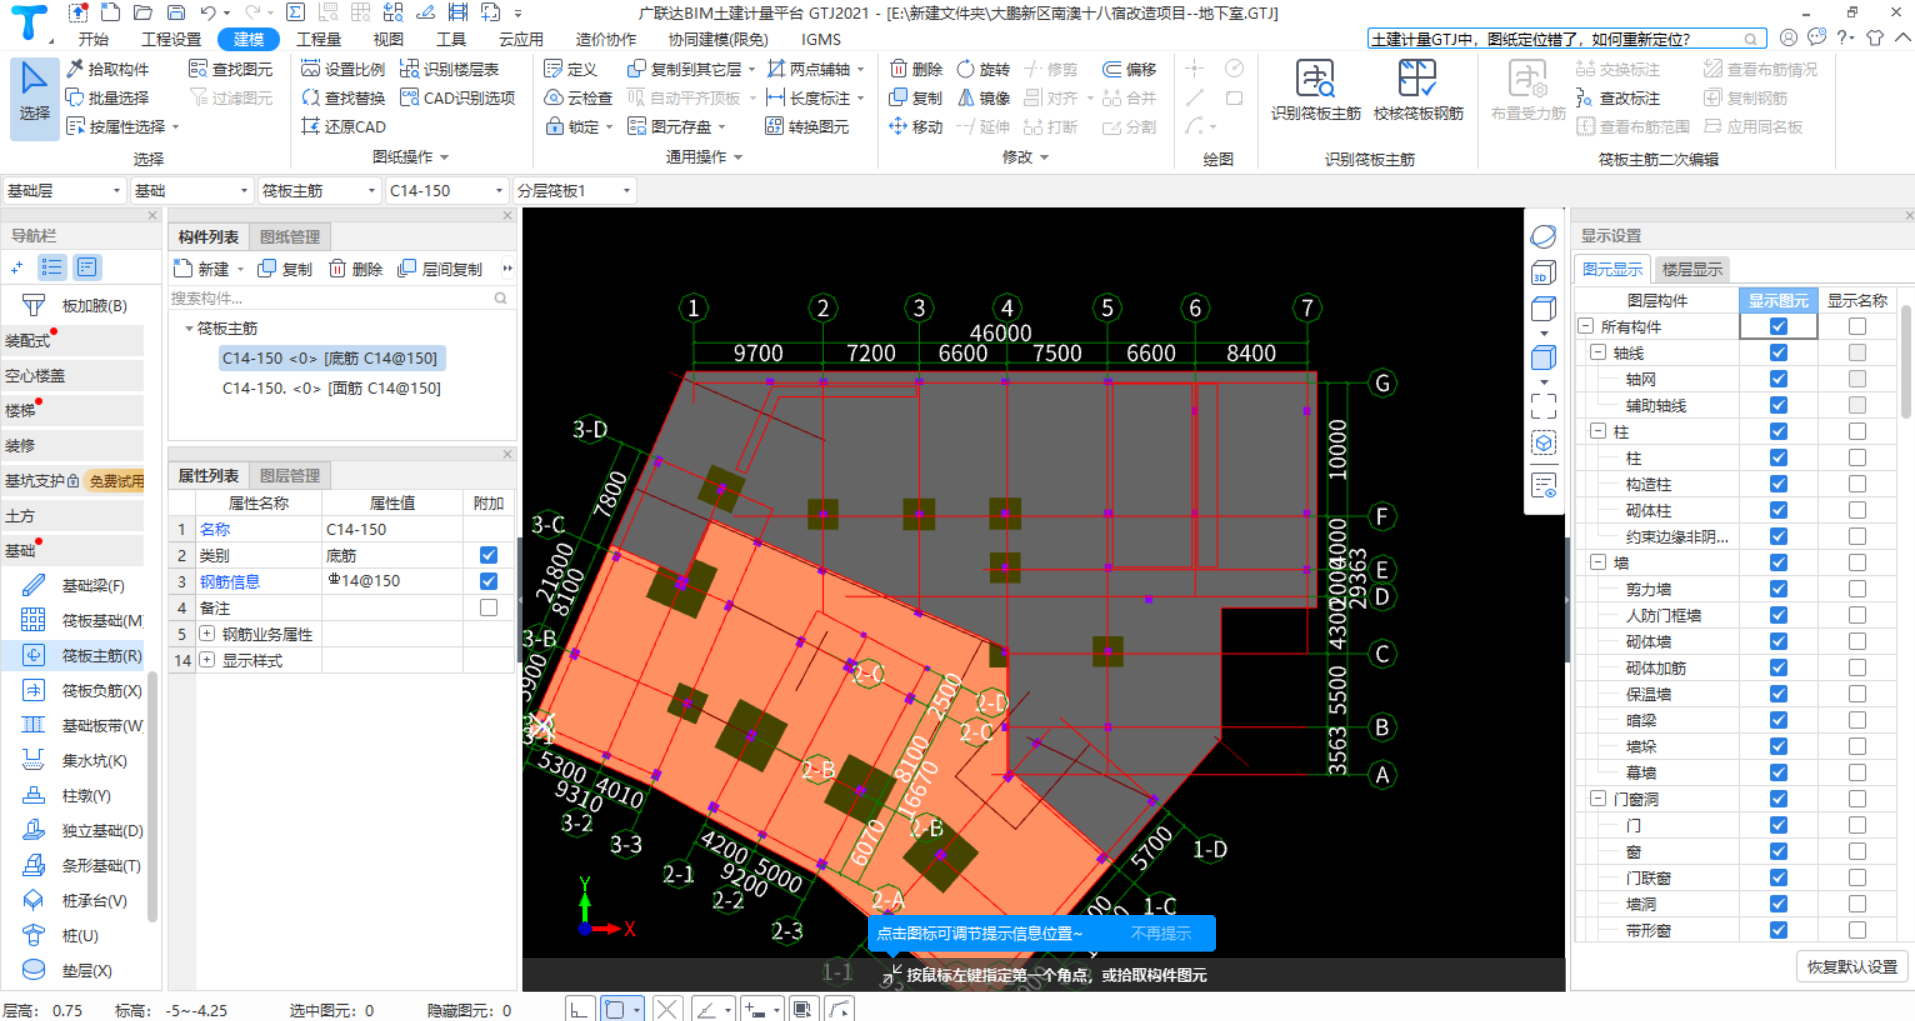The width and height of the screenshot is (1915, 1021).
Task: Select the 移动 move tool
Action: click(916, 127)
